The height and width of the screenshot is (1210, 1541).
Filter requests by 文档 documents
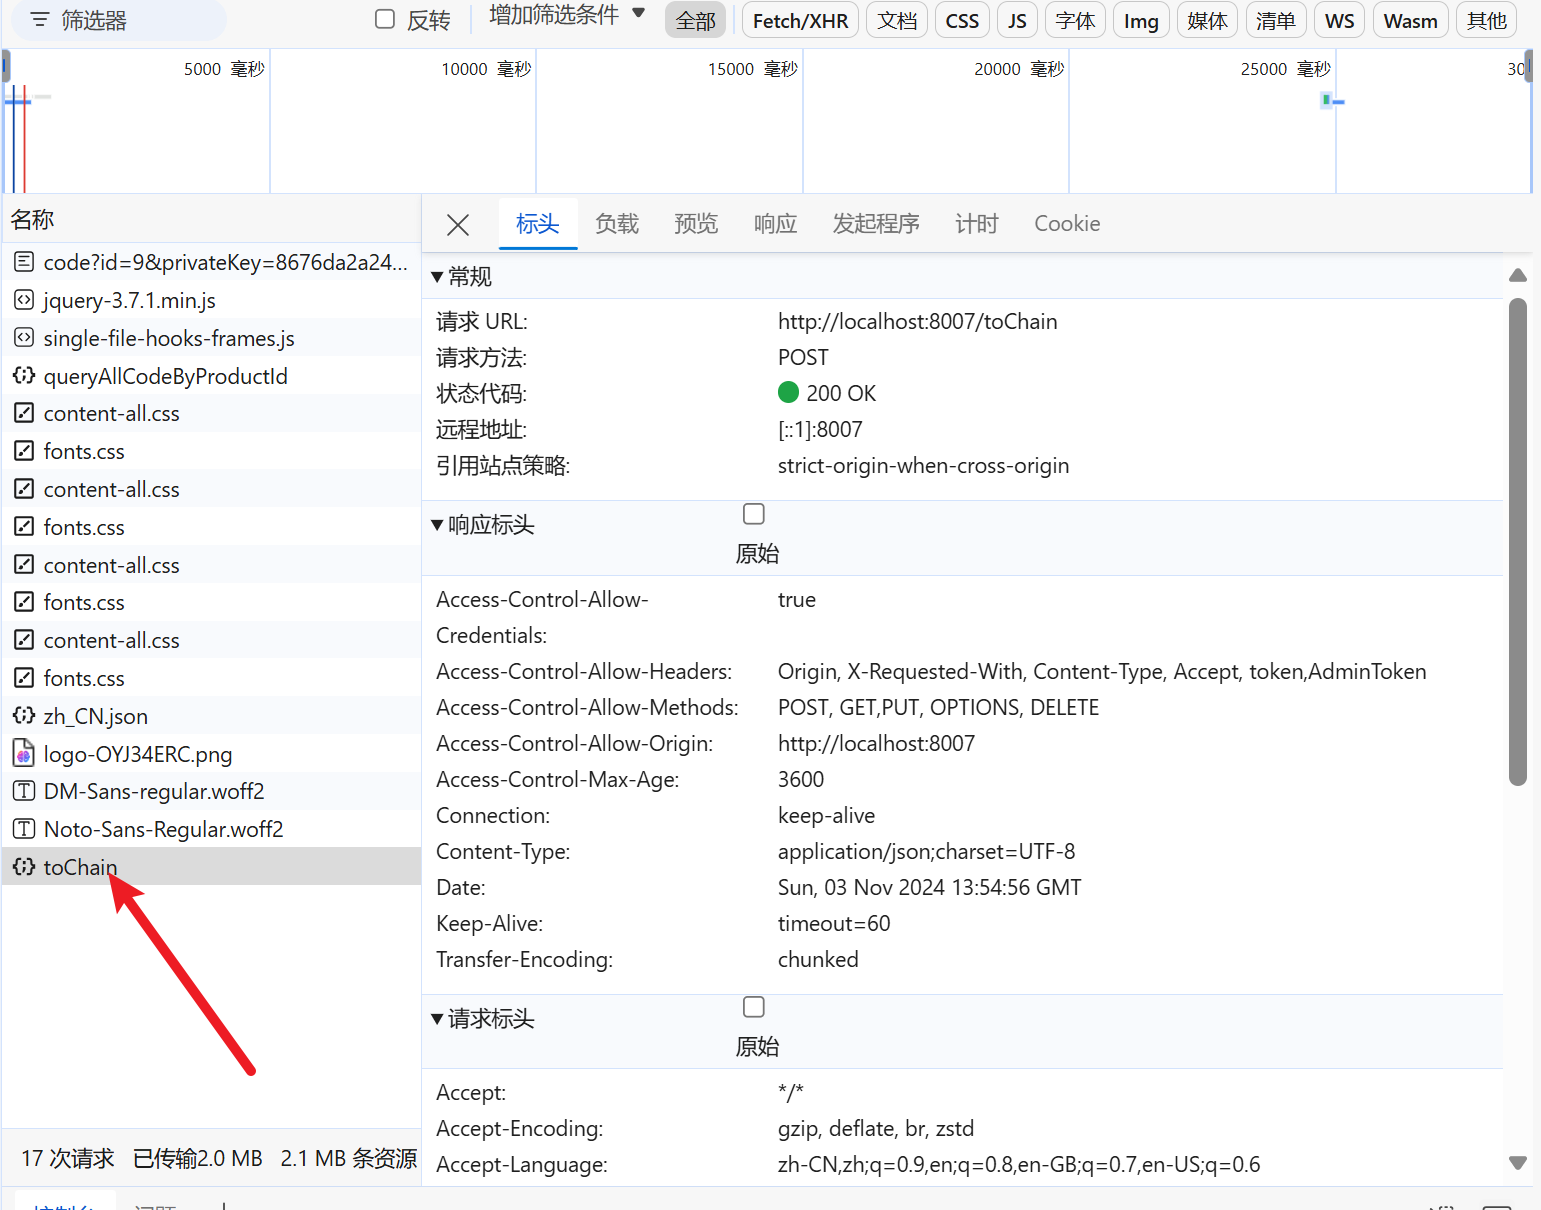[897, 20]
